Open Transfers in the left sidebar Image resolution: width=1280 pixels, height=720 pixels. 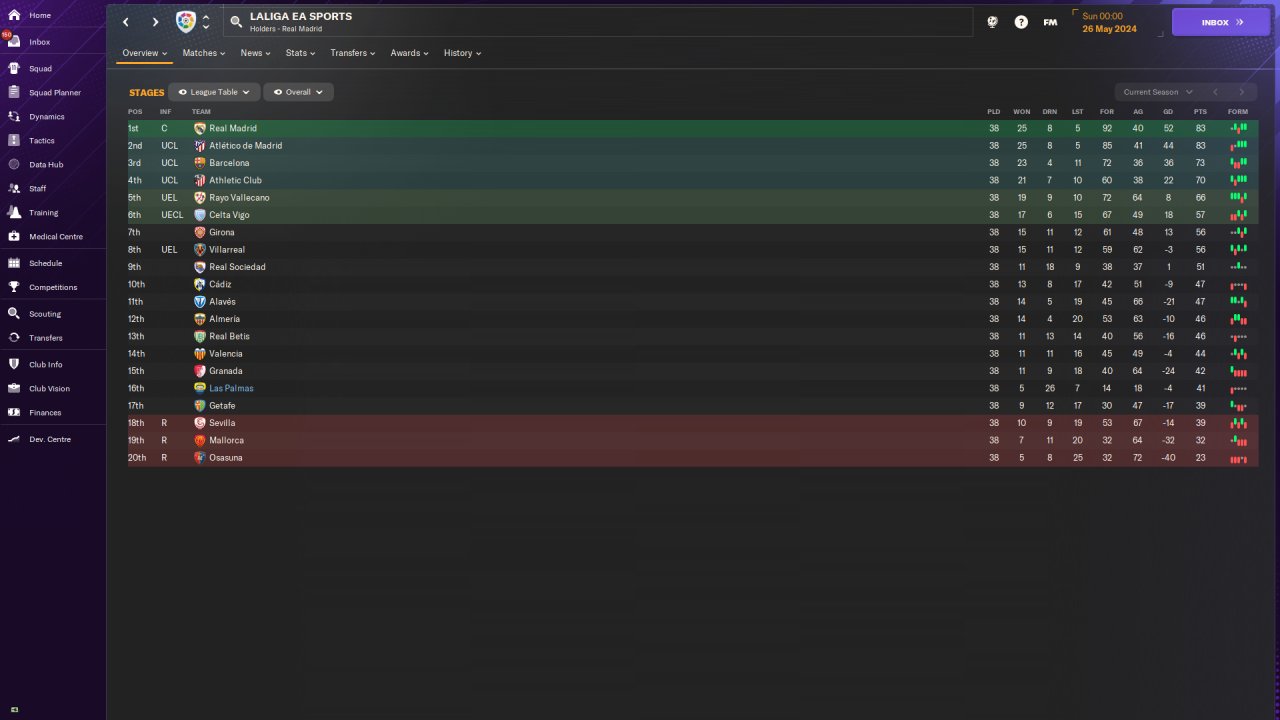click(46, 338)
